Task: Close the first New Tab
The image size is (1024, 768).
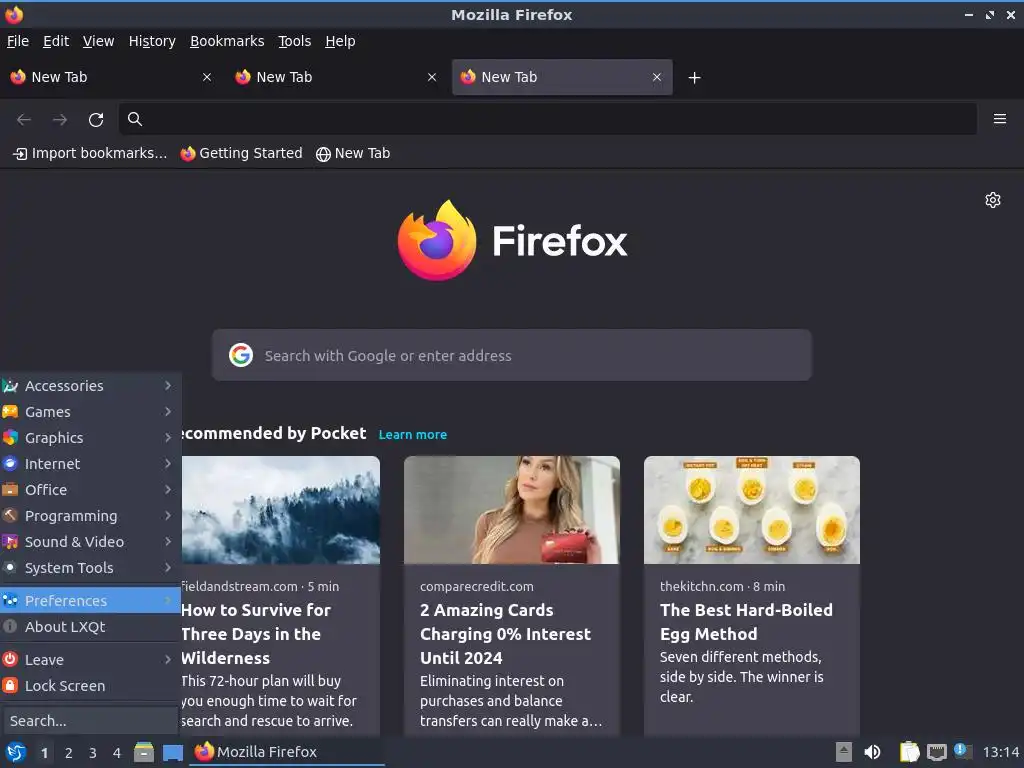Action: pyautogui.click(x=207, y=77)
